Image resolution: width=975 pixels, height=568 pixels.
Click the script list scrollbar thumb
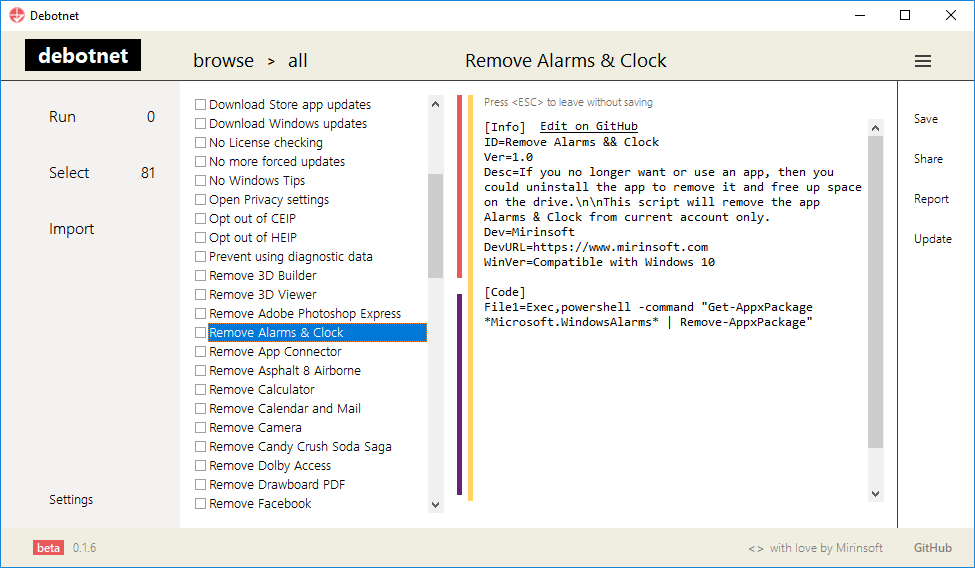point(435,226)
